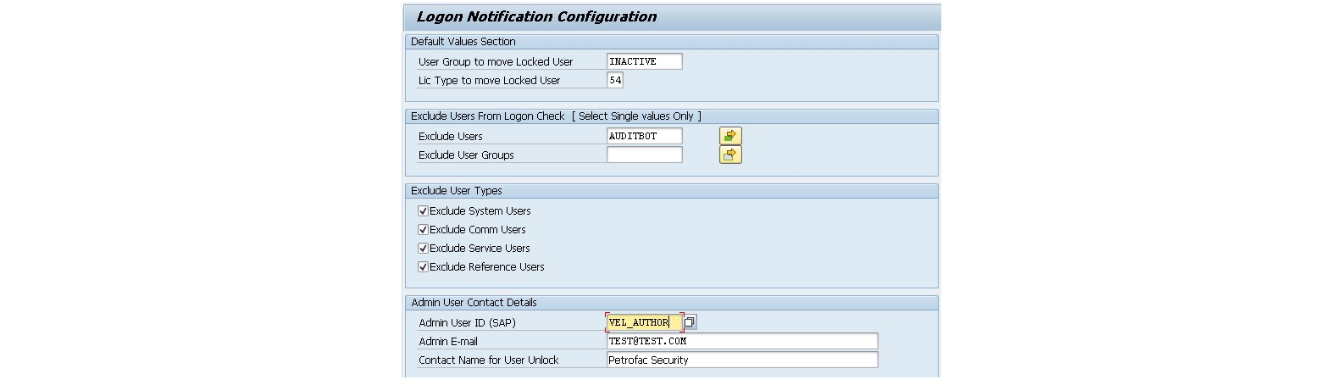Toggle Exclude Service Users checkbox

click(423, 248)
